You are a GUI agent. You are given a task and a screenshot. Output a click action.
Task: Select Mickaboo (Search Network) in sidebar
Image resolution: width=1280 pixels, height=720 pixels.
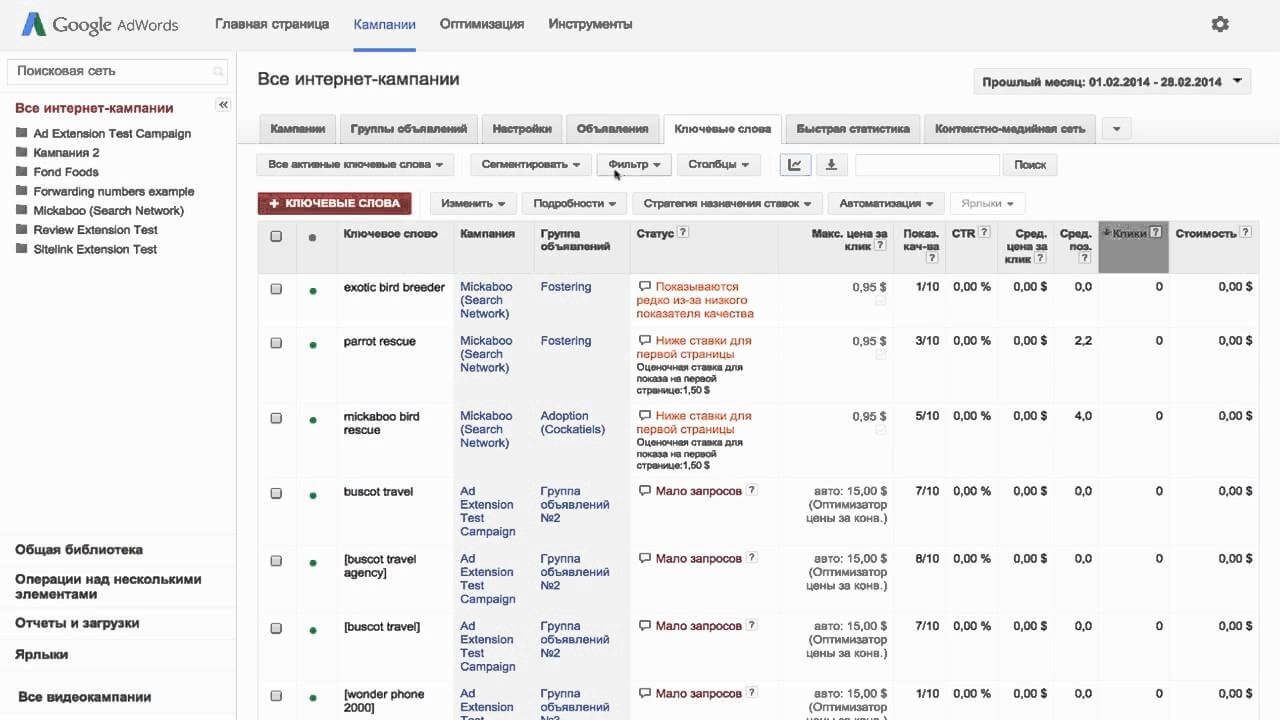point(109,211)
